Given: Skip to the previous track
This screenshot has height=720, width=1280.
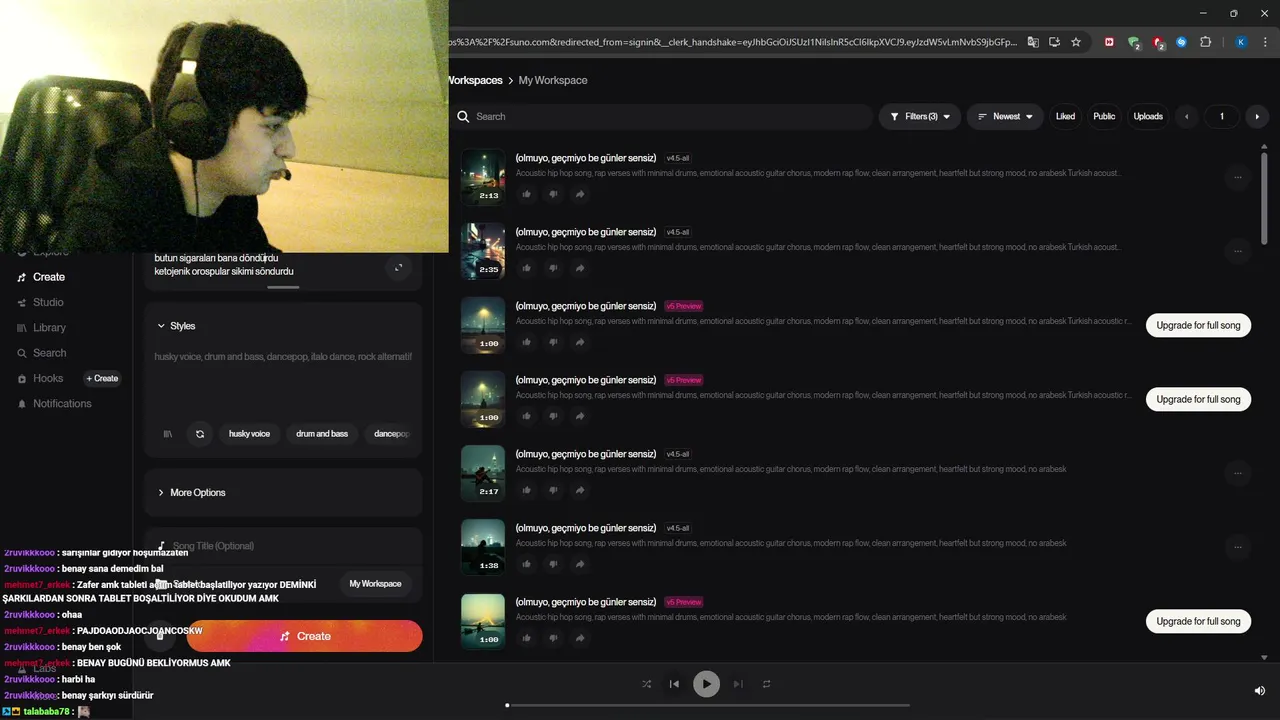Looking at the screenshot, I should click(x=674, y=684).
